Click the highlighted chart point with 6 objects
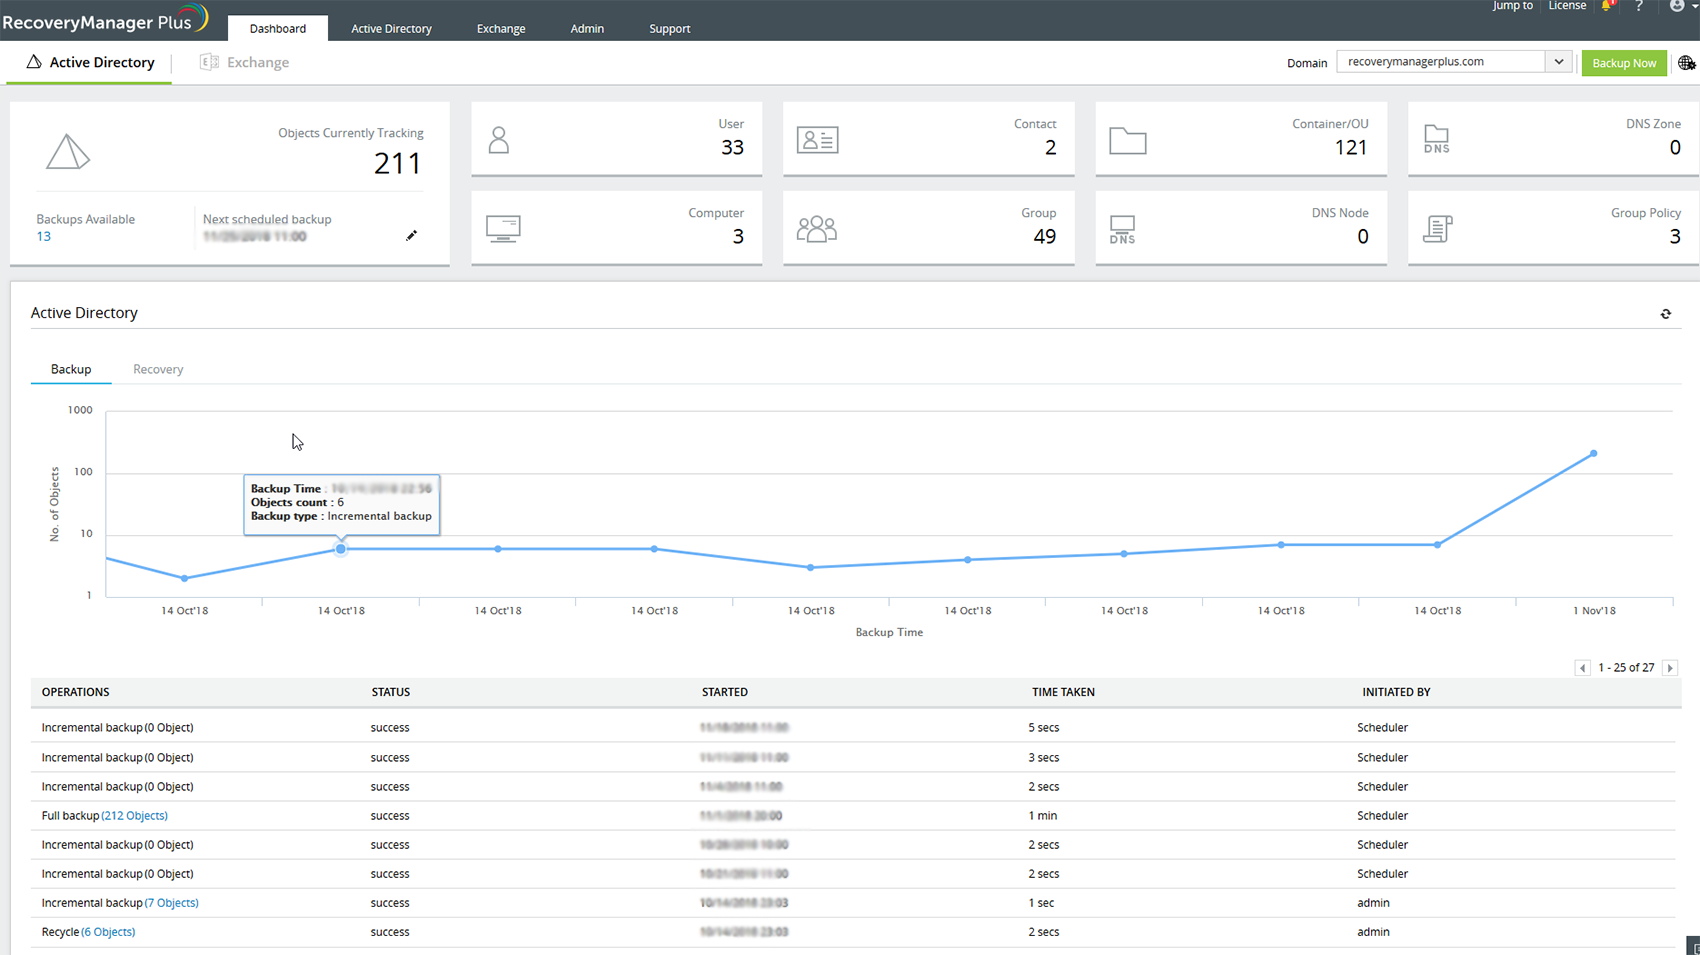 click(x=341, y=549)
